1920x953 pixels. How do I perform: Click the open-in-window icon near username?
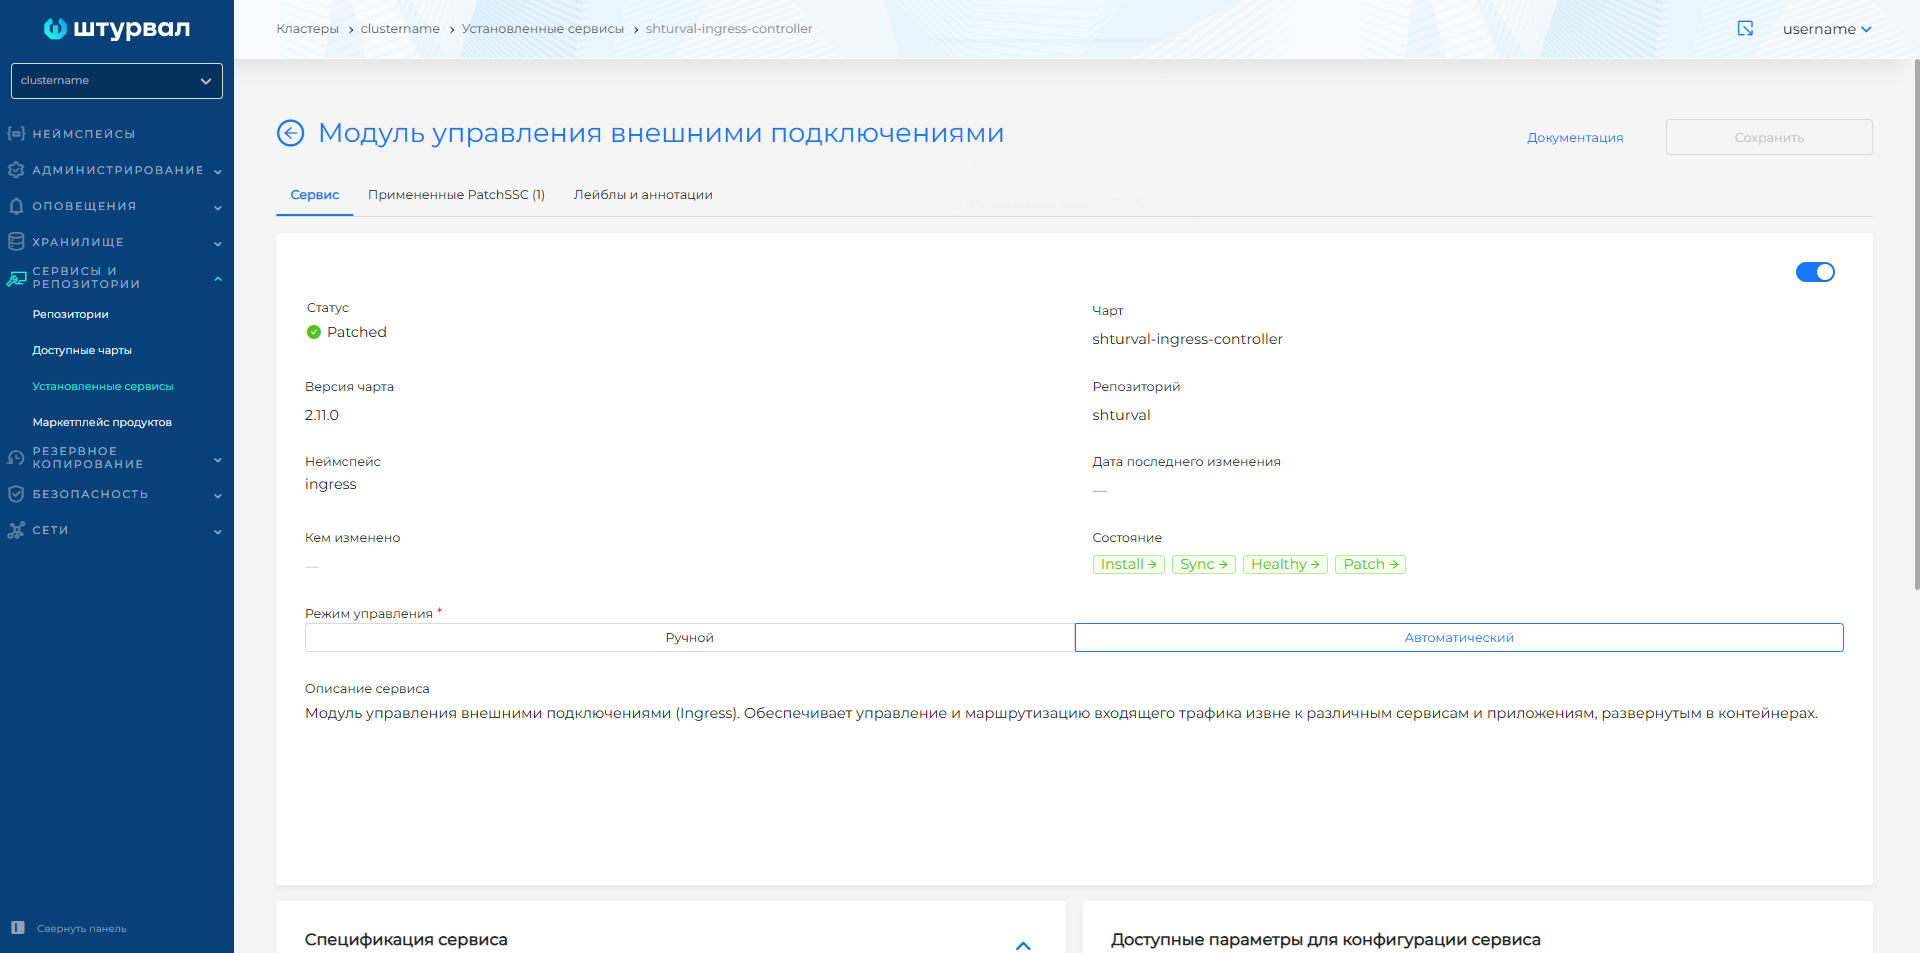point(1745,29)
